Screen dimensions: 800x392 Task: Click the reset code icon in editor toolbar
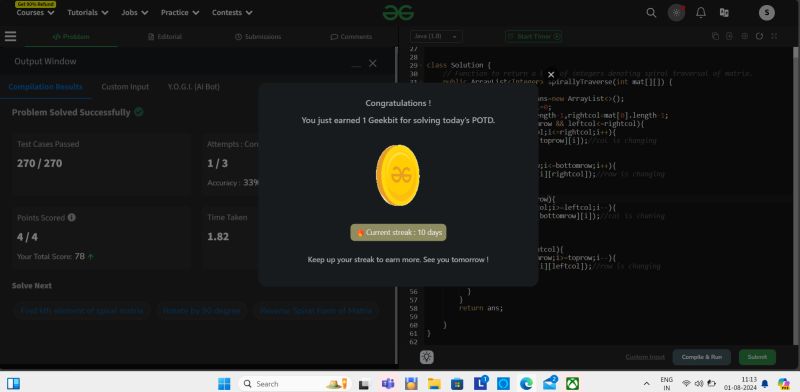click(x=759, y=36)
